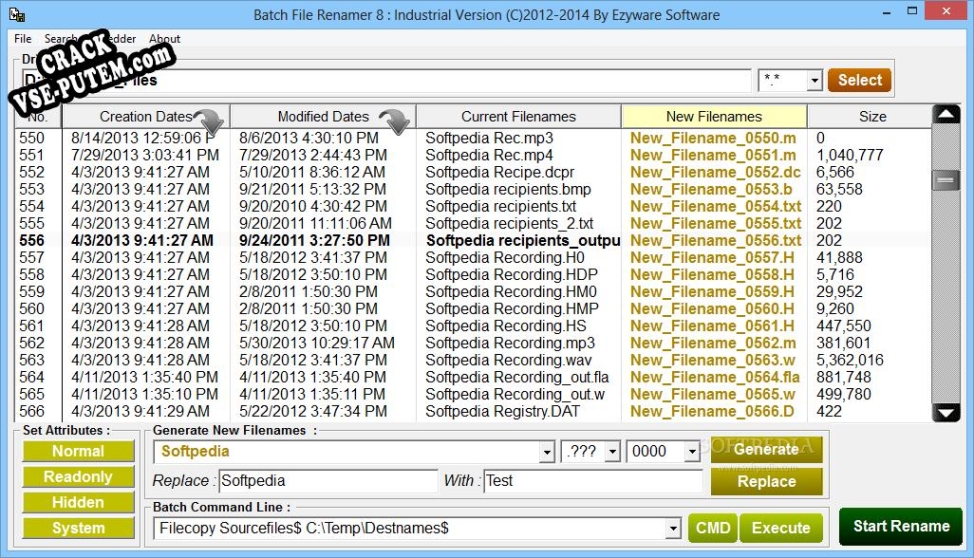
Task: Click the CMD button
Action: tap(713, 528)
